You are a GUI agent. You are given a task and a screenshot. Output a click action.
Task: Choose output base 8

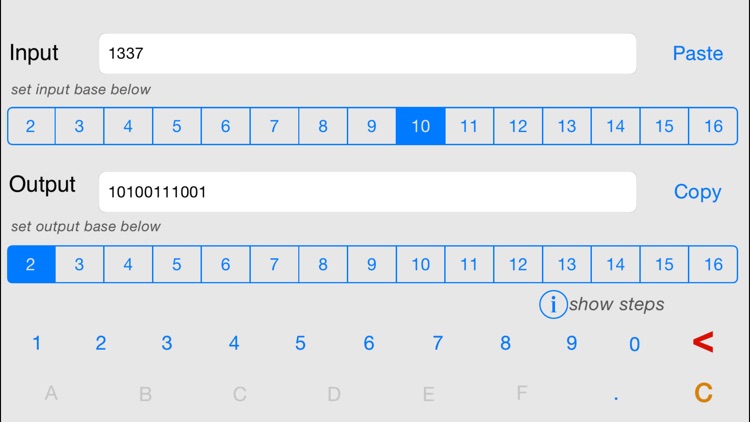coord(323,264)
